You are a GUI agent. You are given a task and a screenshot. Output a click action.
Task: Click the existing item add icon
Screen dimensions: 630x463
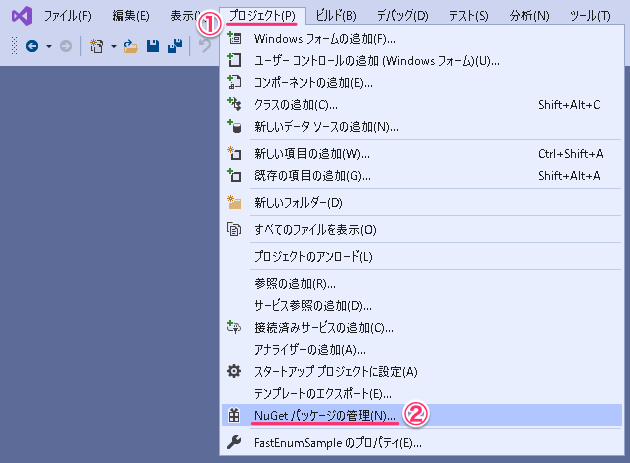point(234,175)
